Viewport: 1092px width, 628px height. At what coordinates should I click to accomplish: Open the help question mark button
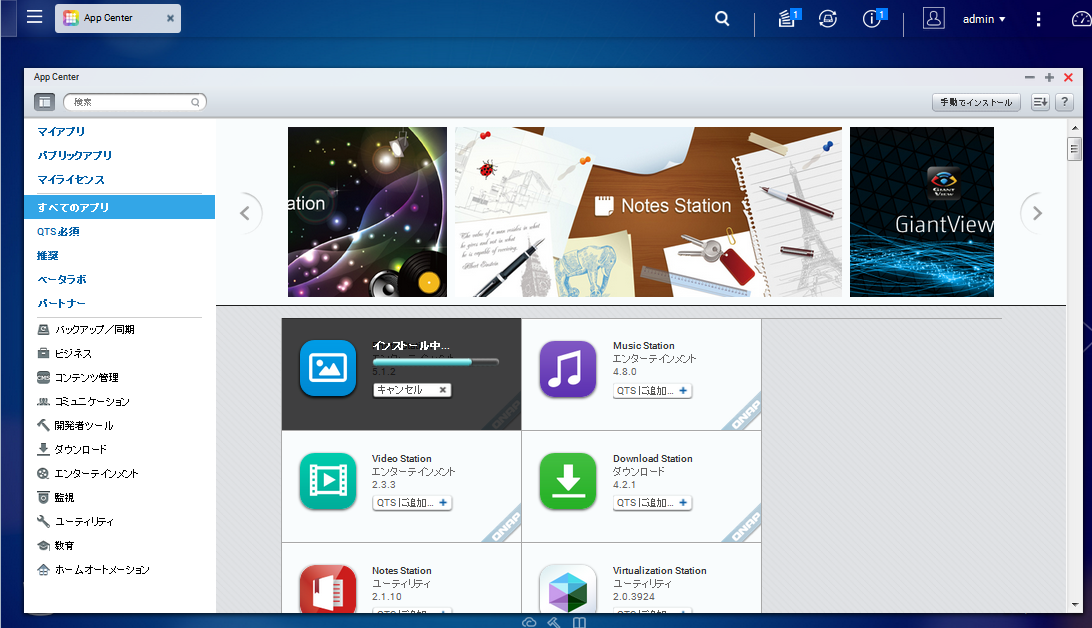pyautogui.click(x=1064, y=102)
